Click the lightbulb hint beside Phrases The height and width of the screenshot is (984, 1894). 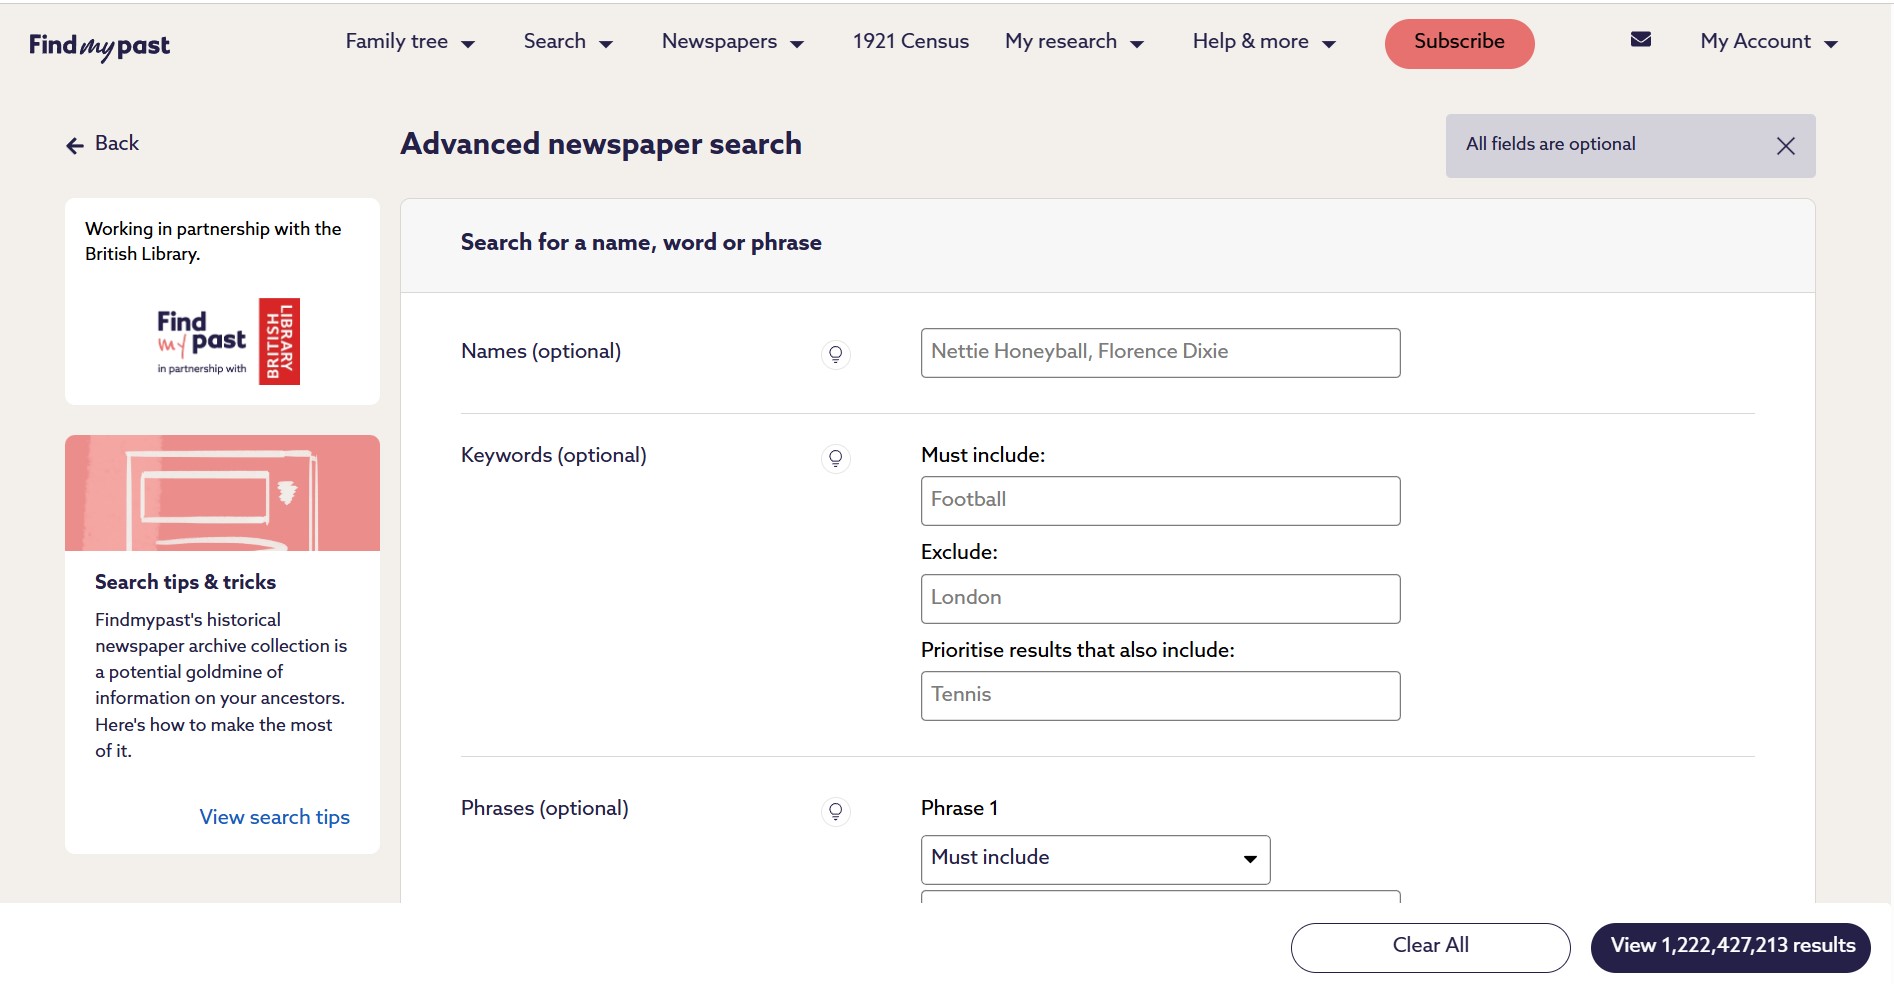[835, 811]
